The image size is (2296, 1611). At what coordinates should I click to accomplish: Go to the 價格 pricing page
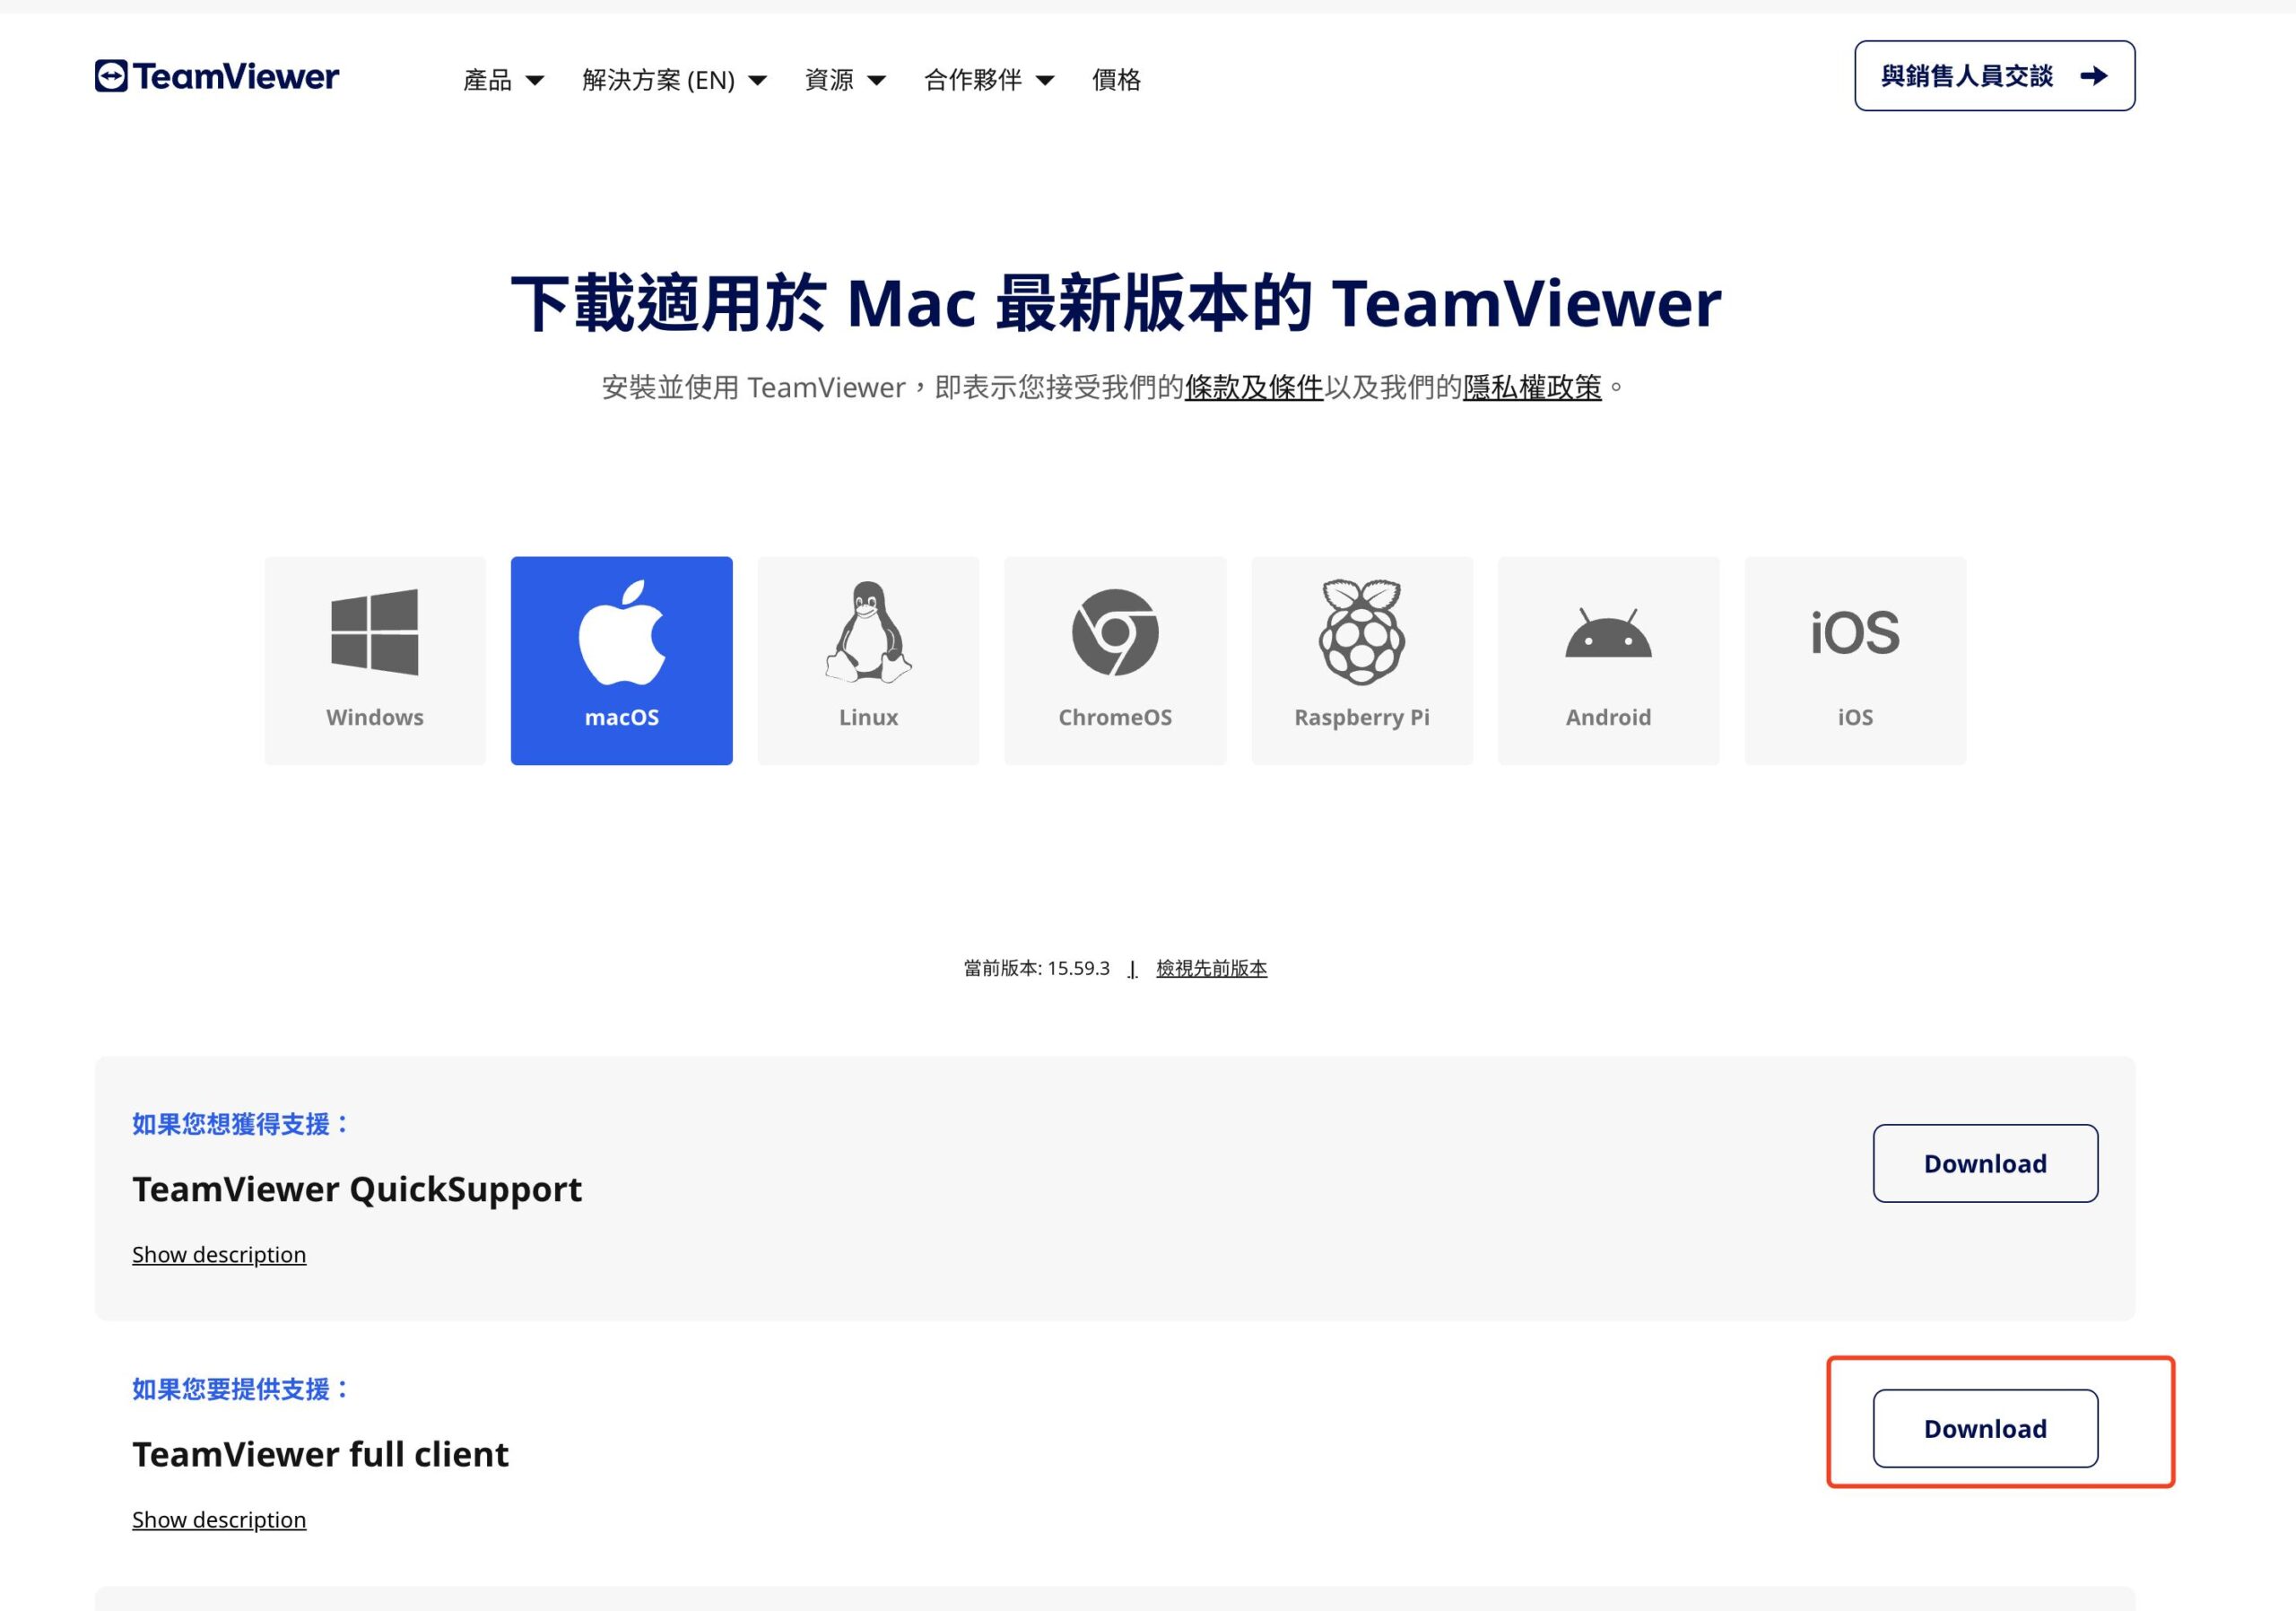click(1116, 80)
